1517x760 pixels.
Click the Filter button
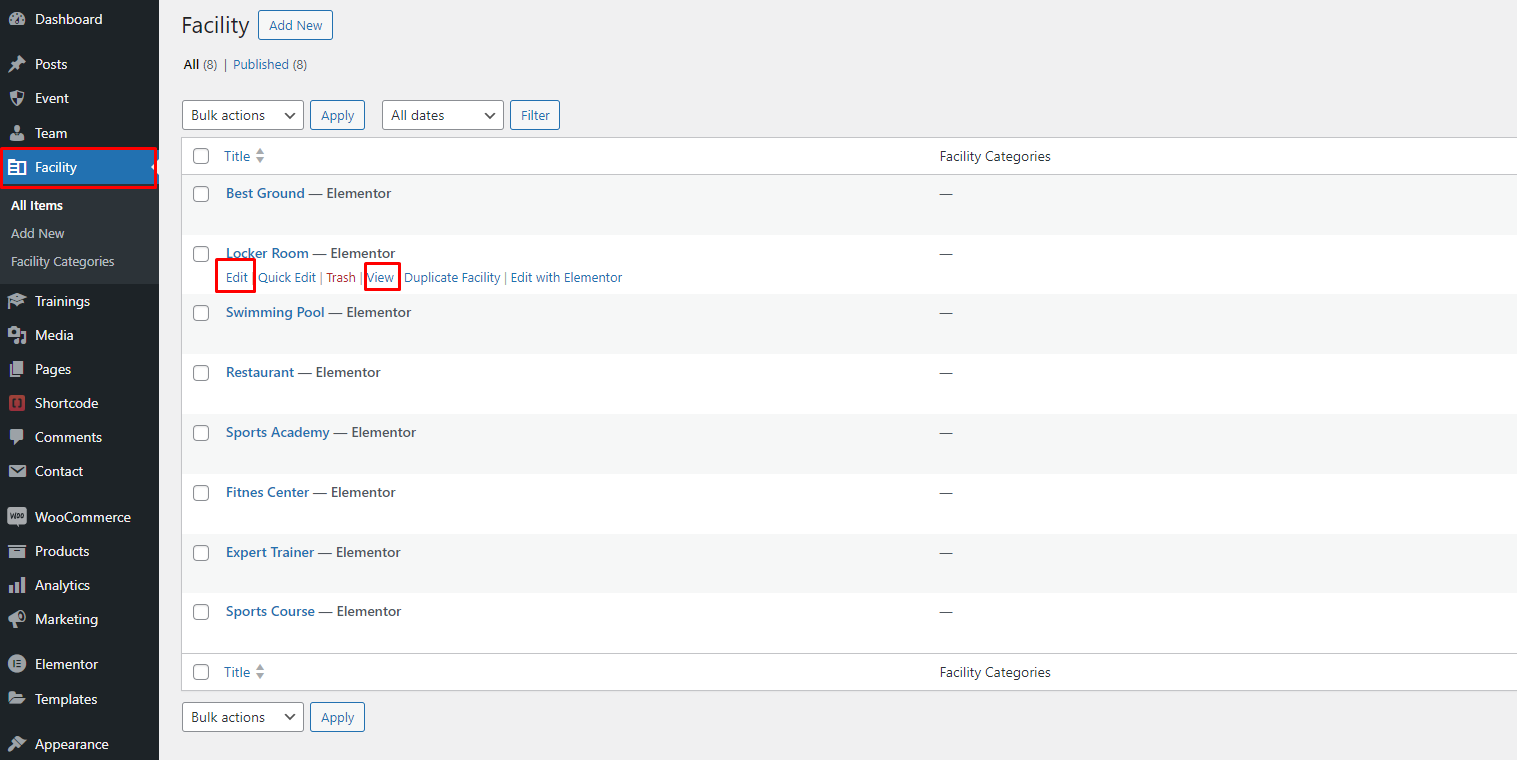click(535, 115)
